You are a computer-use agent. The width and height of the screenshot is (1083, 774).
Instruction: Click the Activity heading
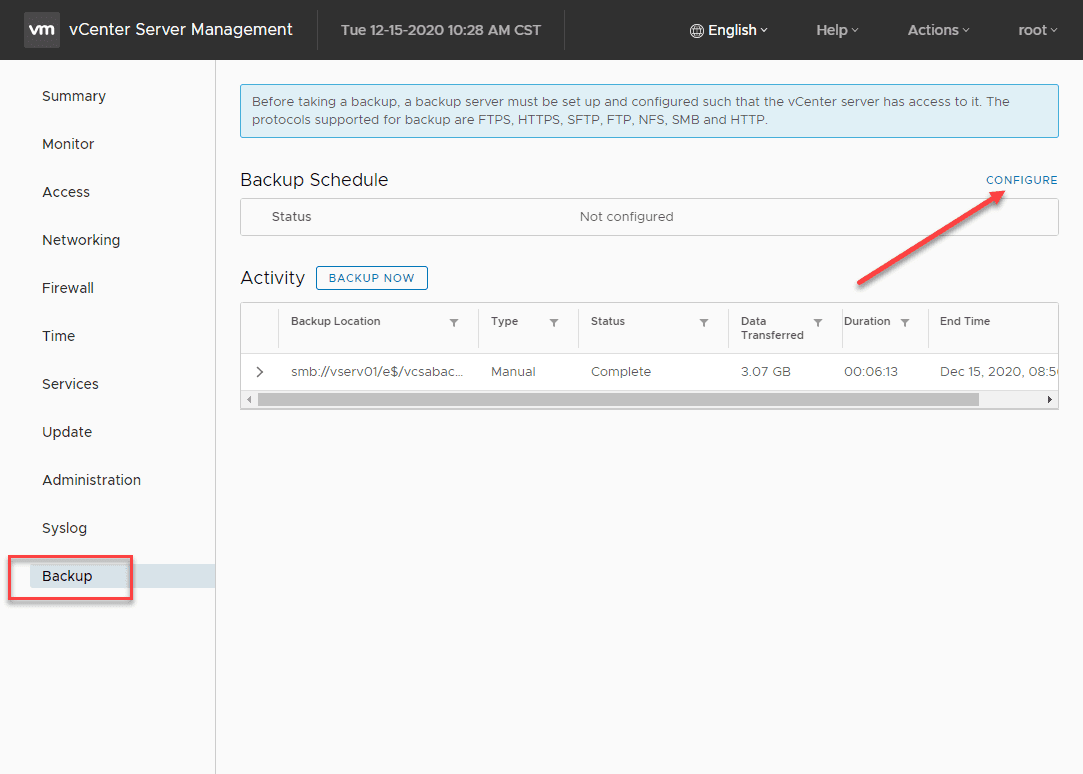(x=273, y=278)
